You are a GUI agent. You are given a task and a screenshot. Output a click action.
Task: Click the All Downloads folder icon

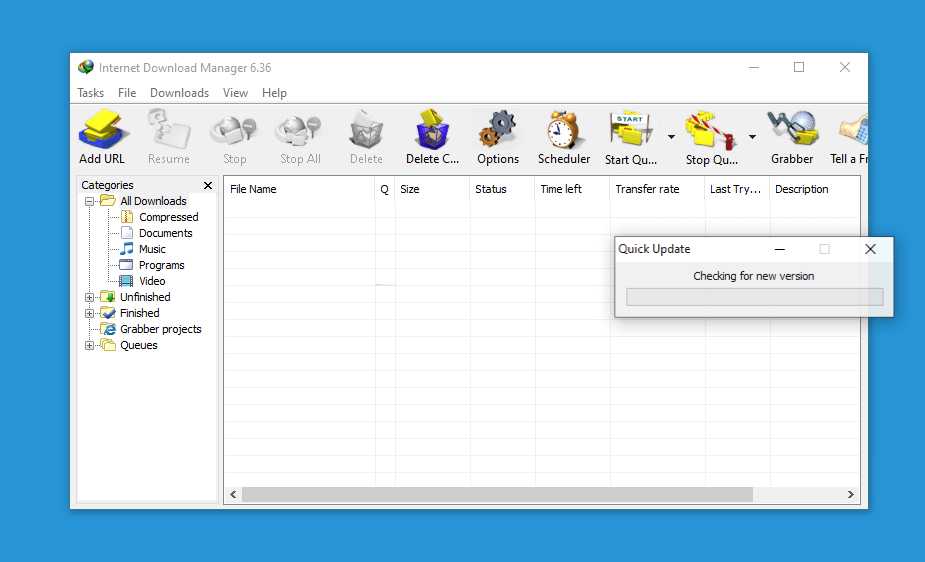pyautogui.click(x=107, y=201)
